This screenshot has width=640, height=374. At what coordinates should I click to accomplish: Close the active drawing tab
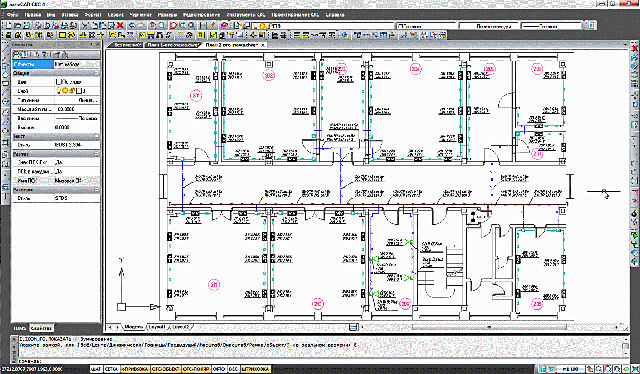(x=263, y=45)
